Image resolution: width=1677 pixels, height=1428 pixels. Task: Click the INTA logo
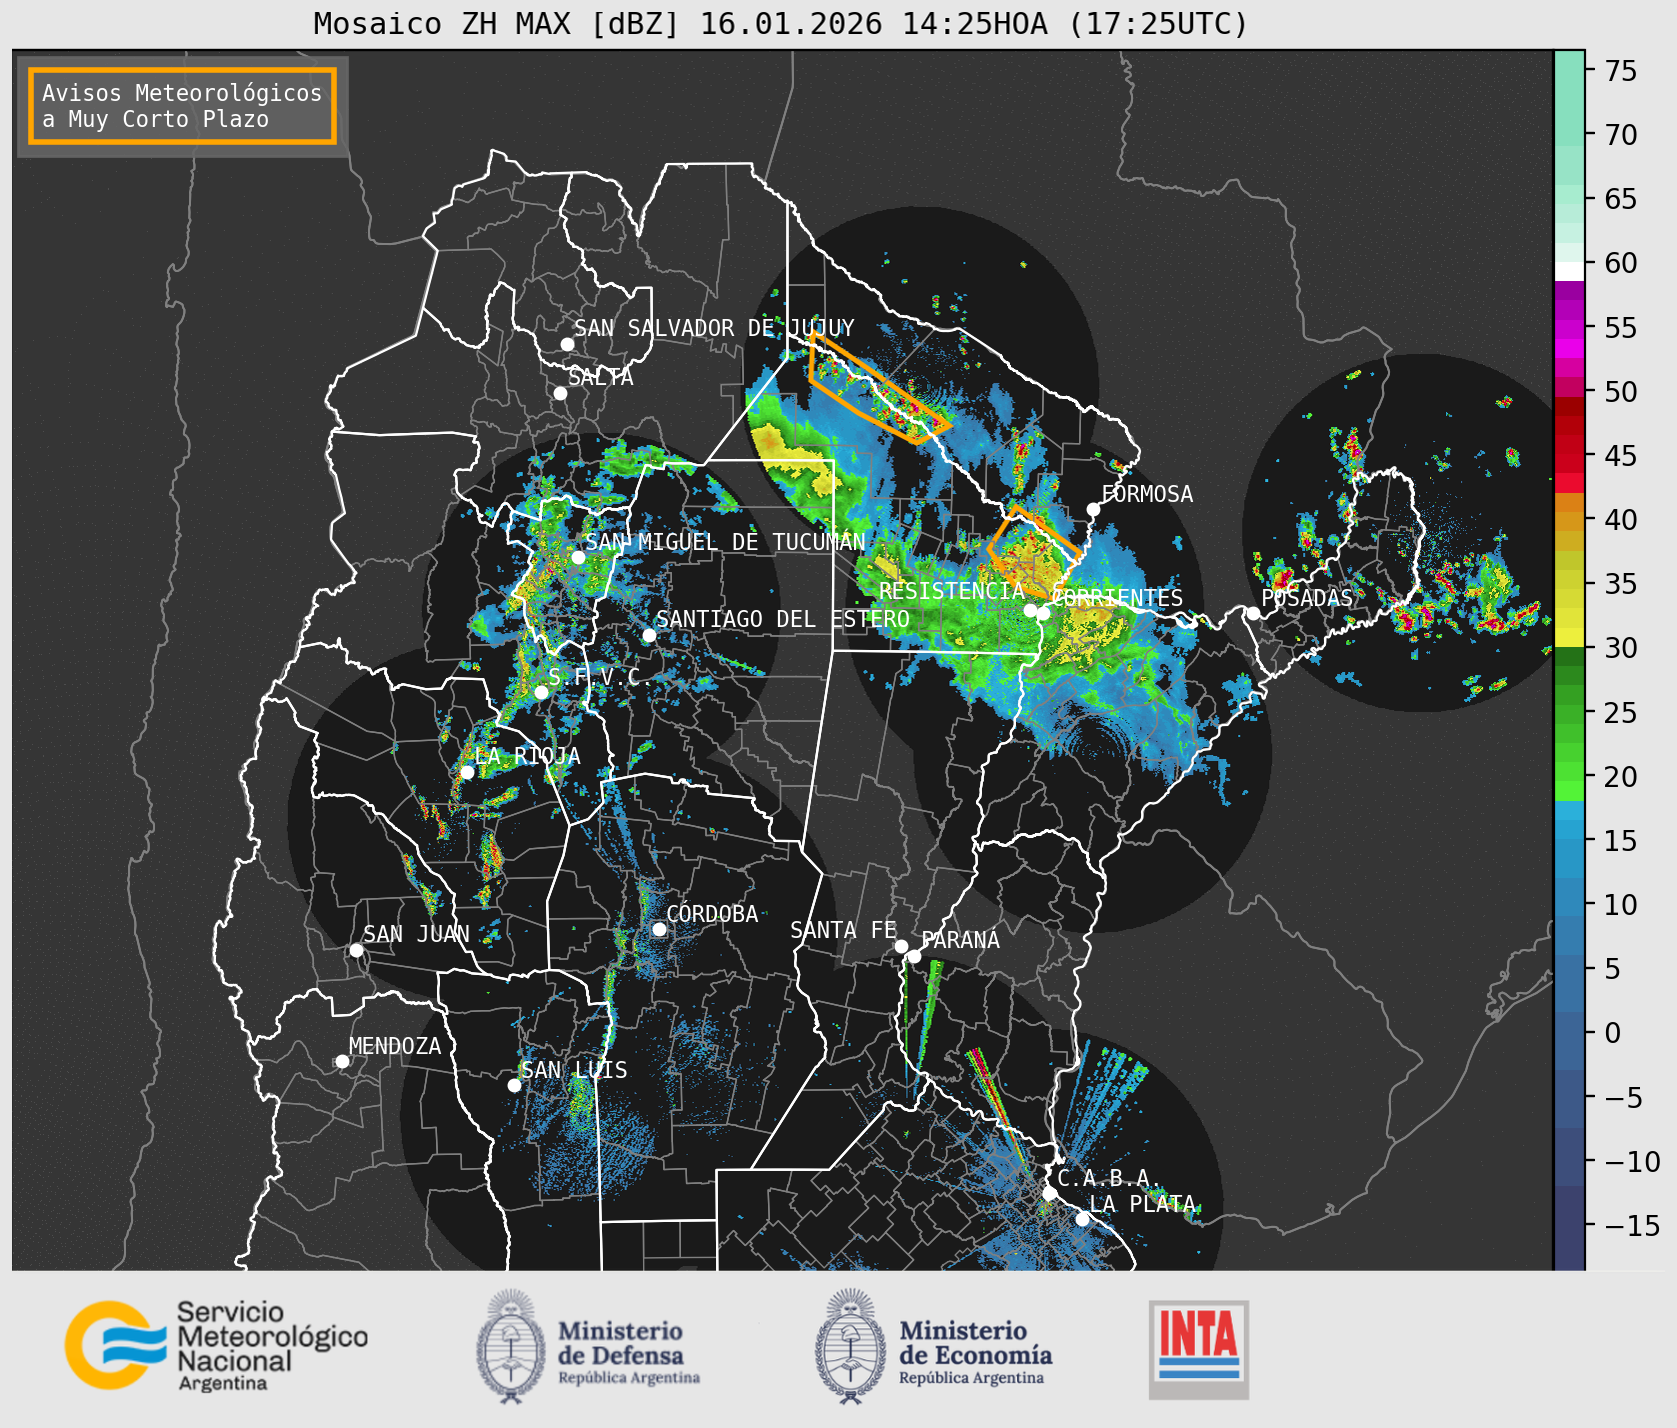(x=1198, y=1349)
